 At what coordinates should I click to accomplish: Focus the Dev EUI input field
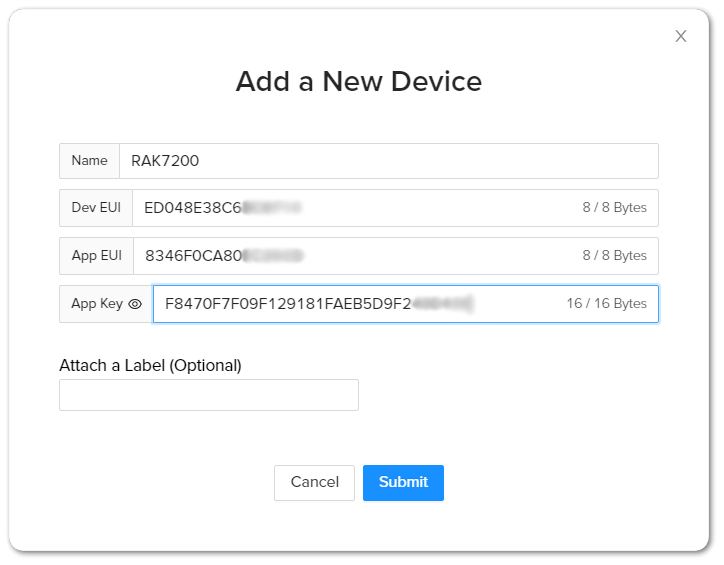click(x=350, y=208)
